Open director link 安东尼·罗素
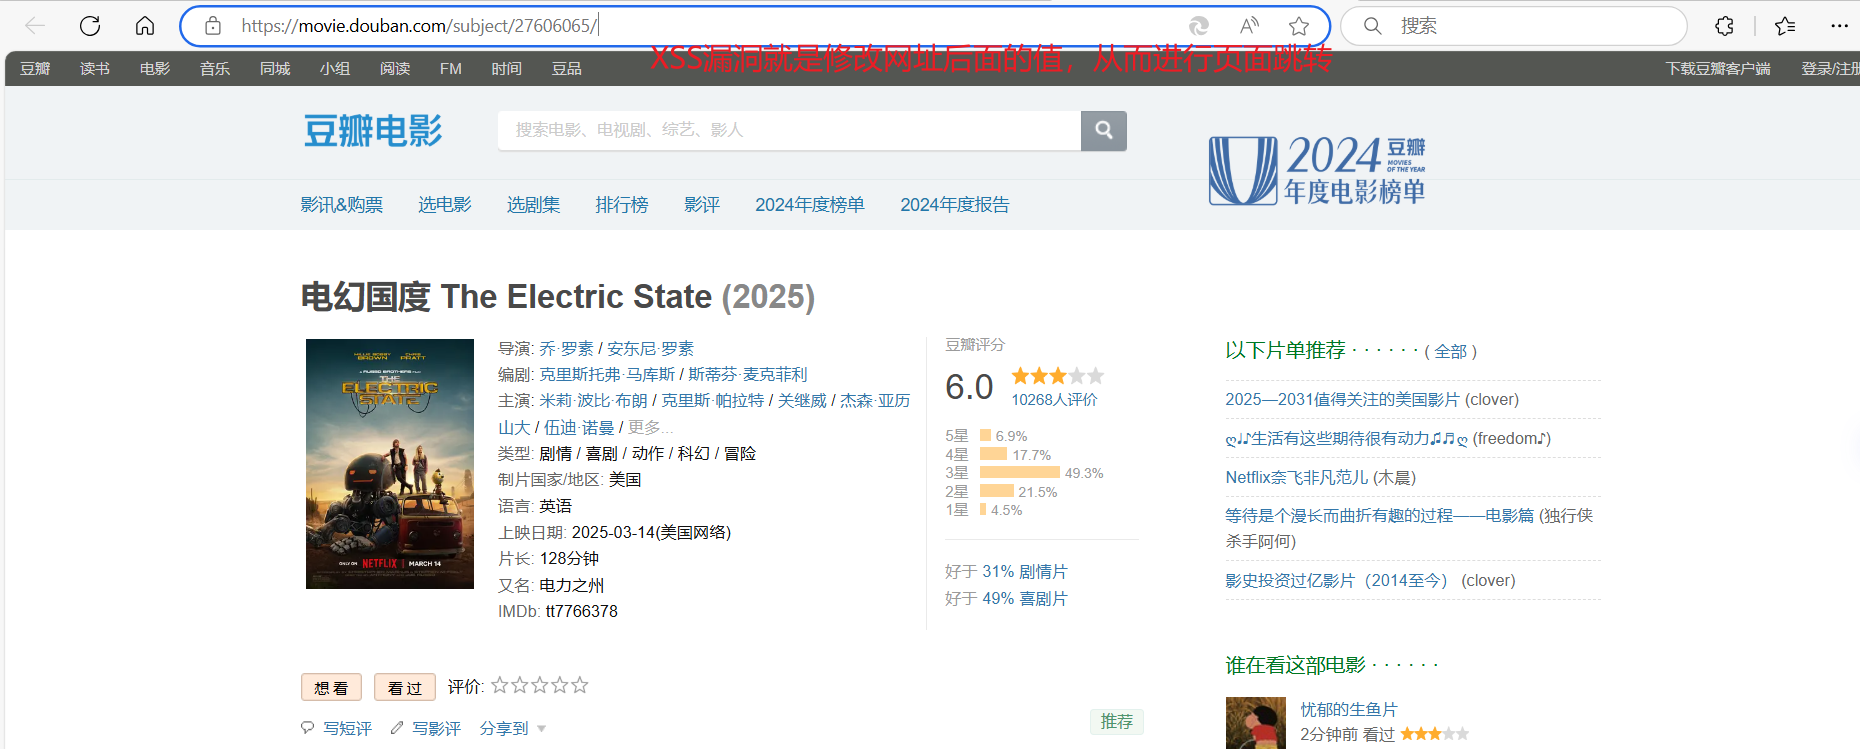 tap(650, 348)
